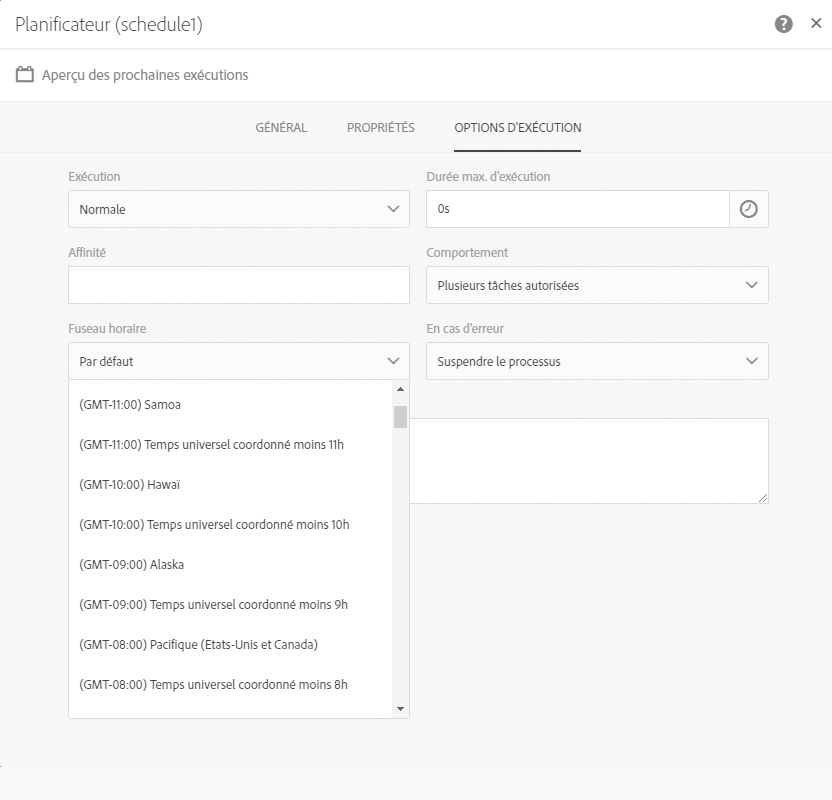The height and width of the screenshot is (800, 832).
Task: Click the timezone list scroll up arrow
Action: [x=401, y=389]
